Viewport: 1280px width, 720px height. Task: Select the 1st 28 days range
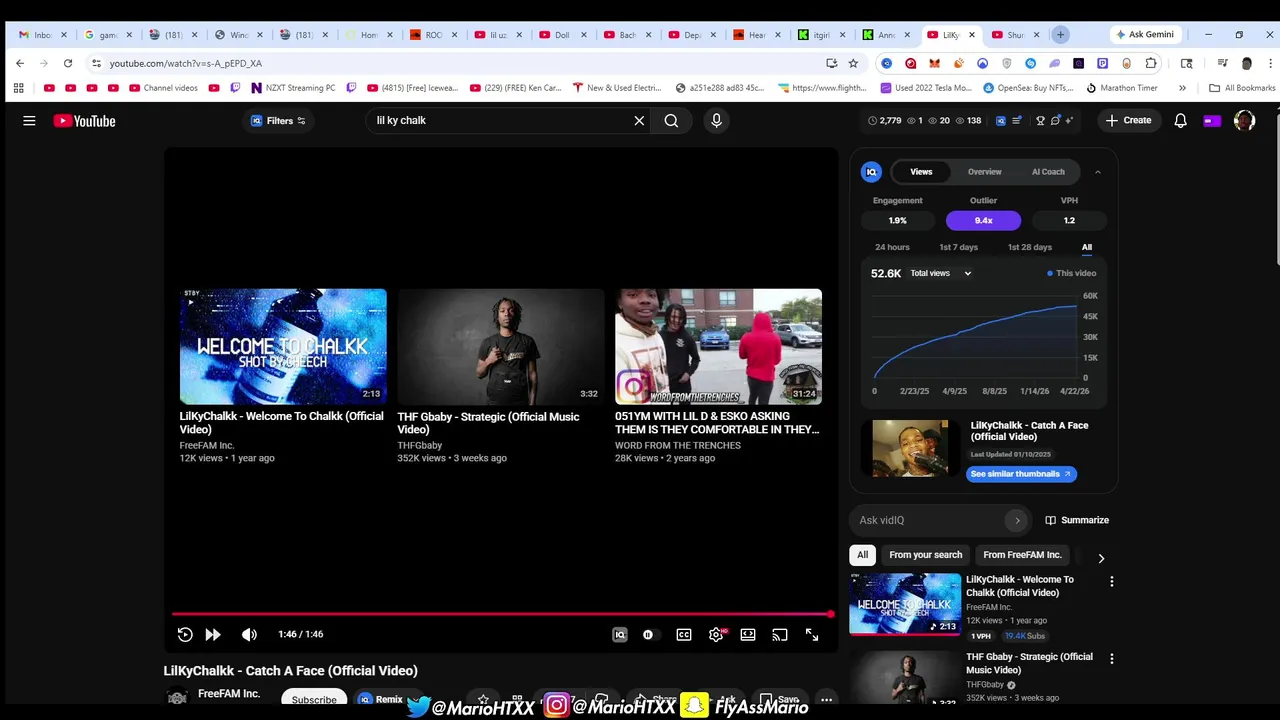[x=1029, y=247]
